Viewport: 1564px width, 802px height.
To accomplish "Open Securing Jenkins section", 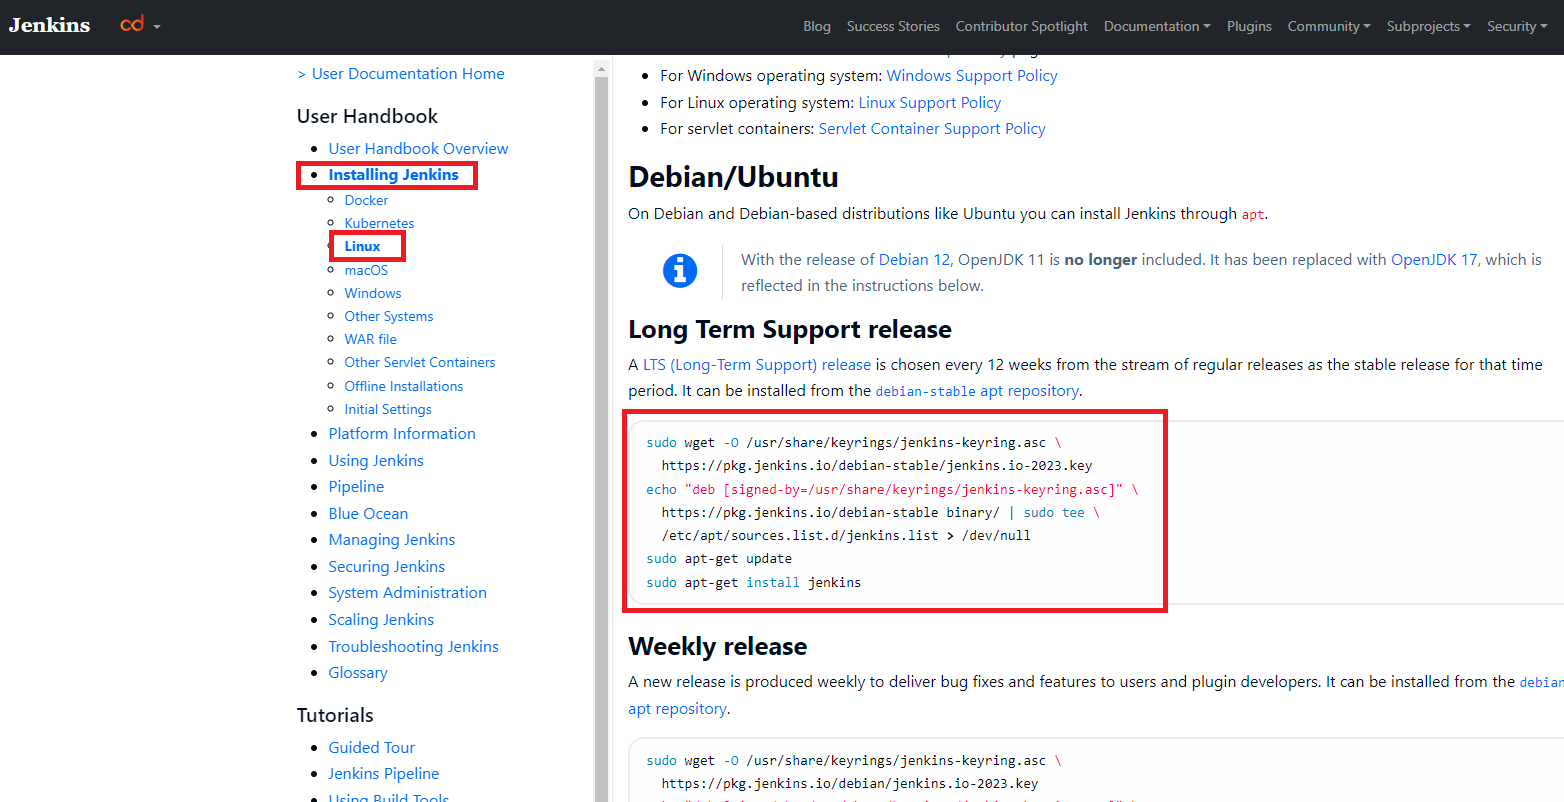I will click(x=387, y=567).
